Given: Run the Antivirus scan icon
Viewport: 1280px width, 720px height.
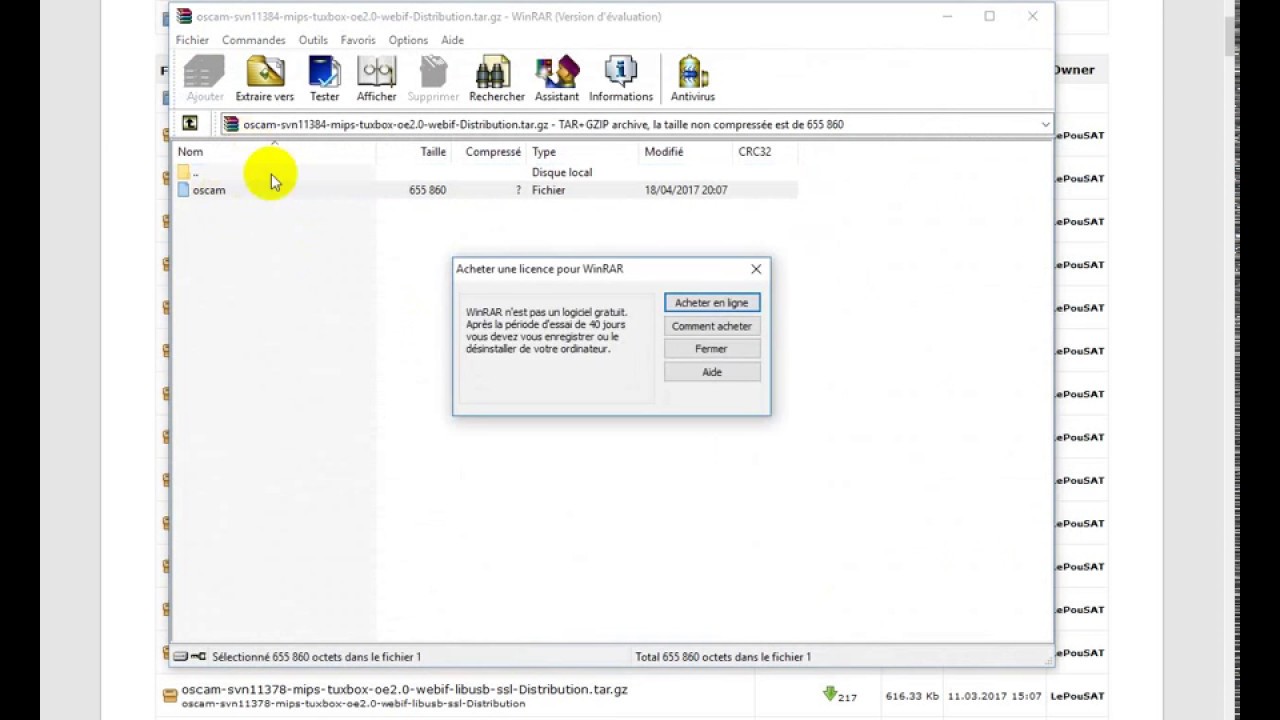Looking at the screenshot, I should coord(692,79).
